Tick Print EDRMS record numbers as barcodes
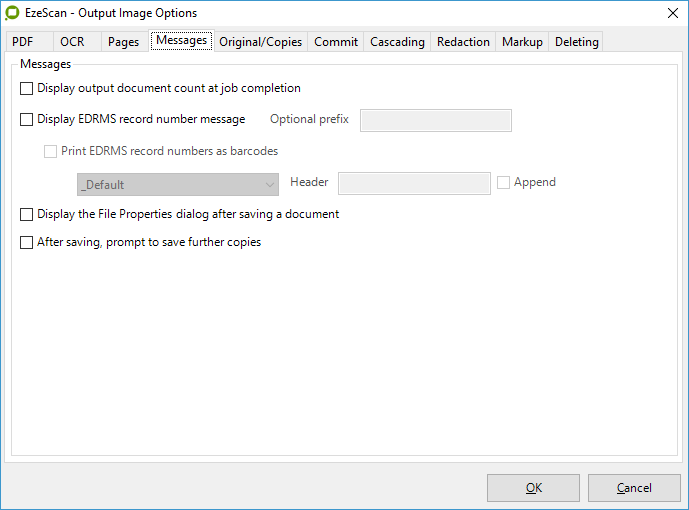This screenshot has width=689, height=510. [x=51, y=152]
